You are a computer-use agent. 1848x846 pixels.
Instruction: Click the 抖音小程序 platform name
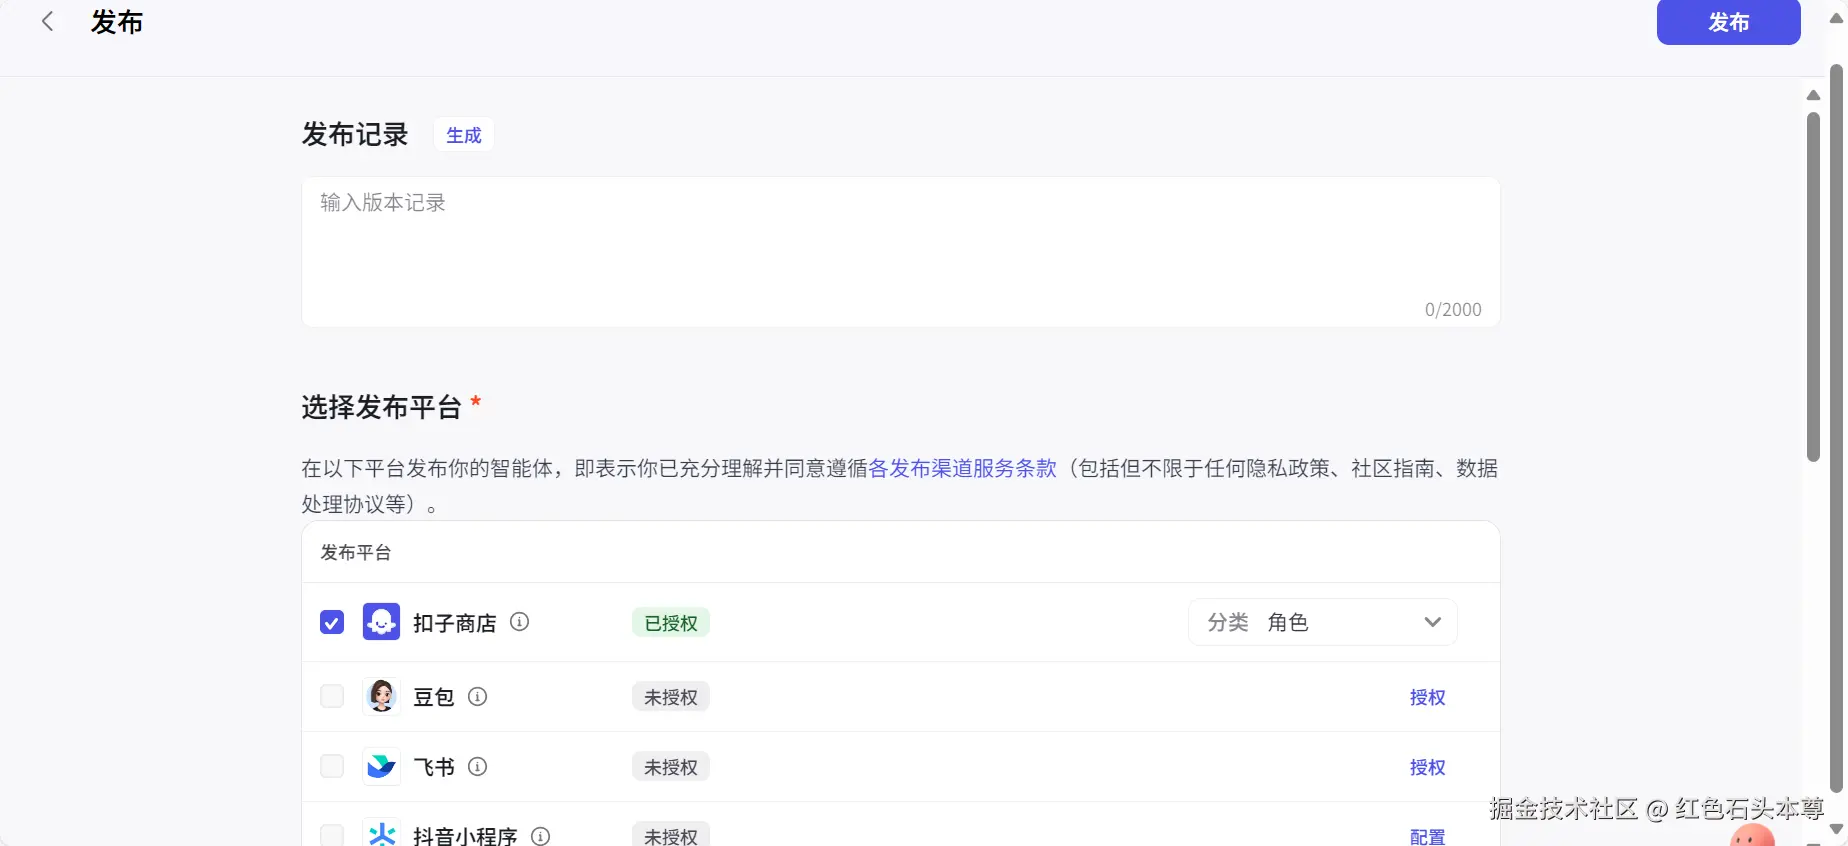465,835
